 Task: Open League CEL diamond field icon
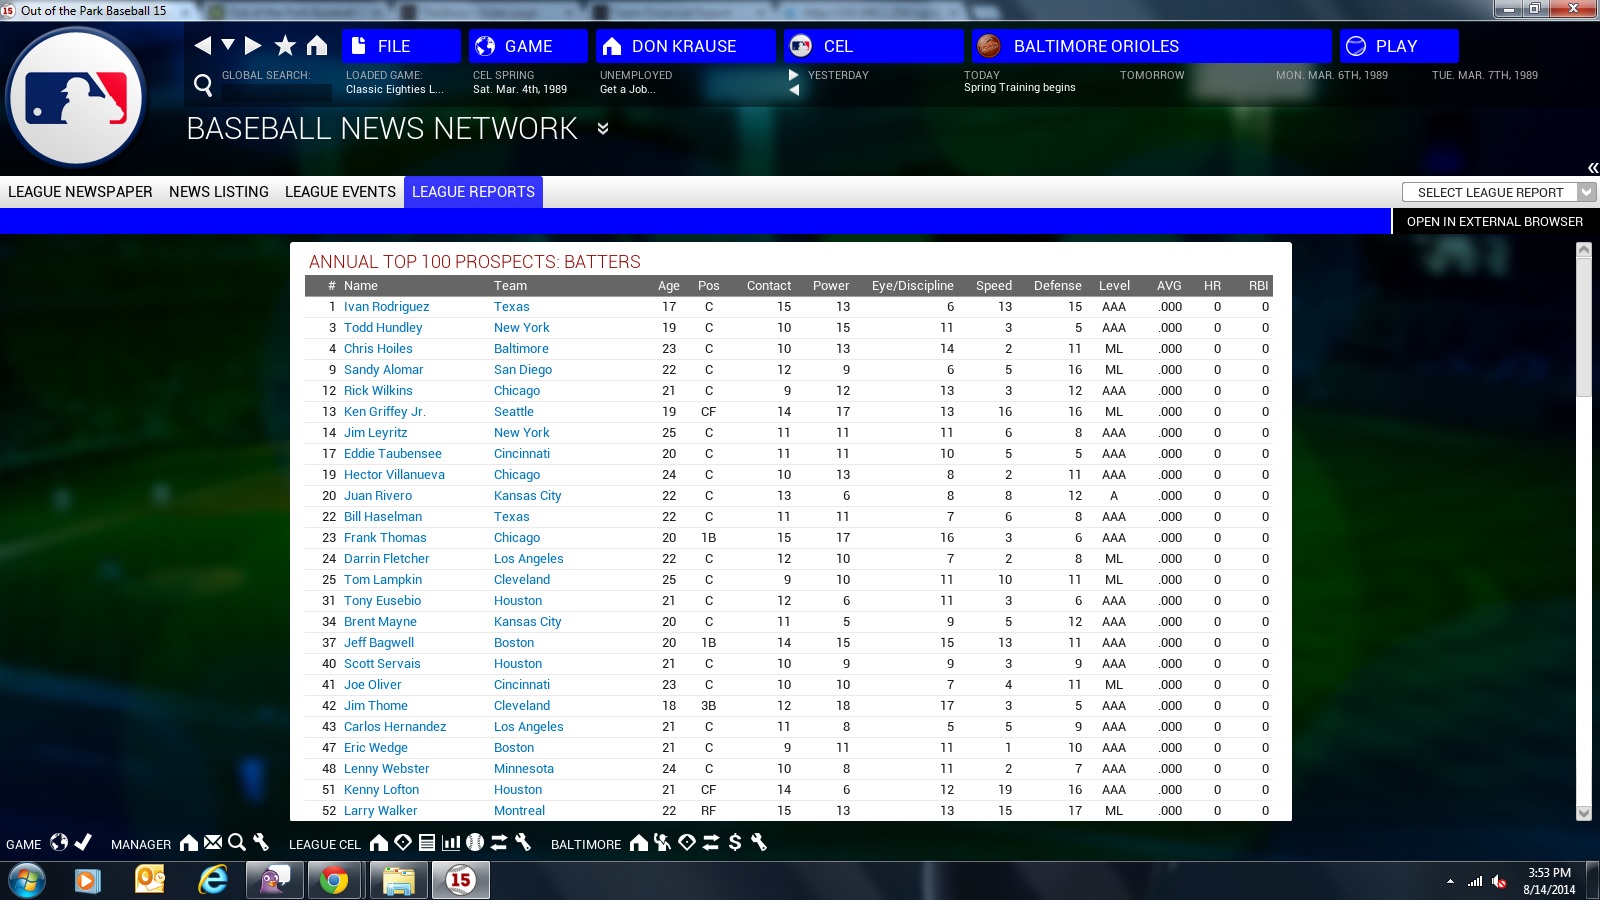[403, 843]
